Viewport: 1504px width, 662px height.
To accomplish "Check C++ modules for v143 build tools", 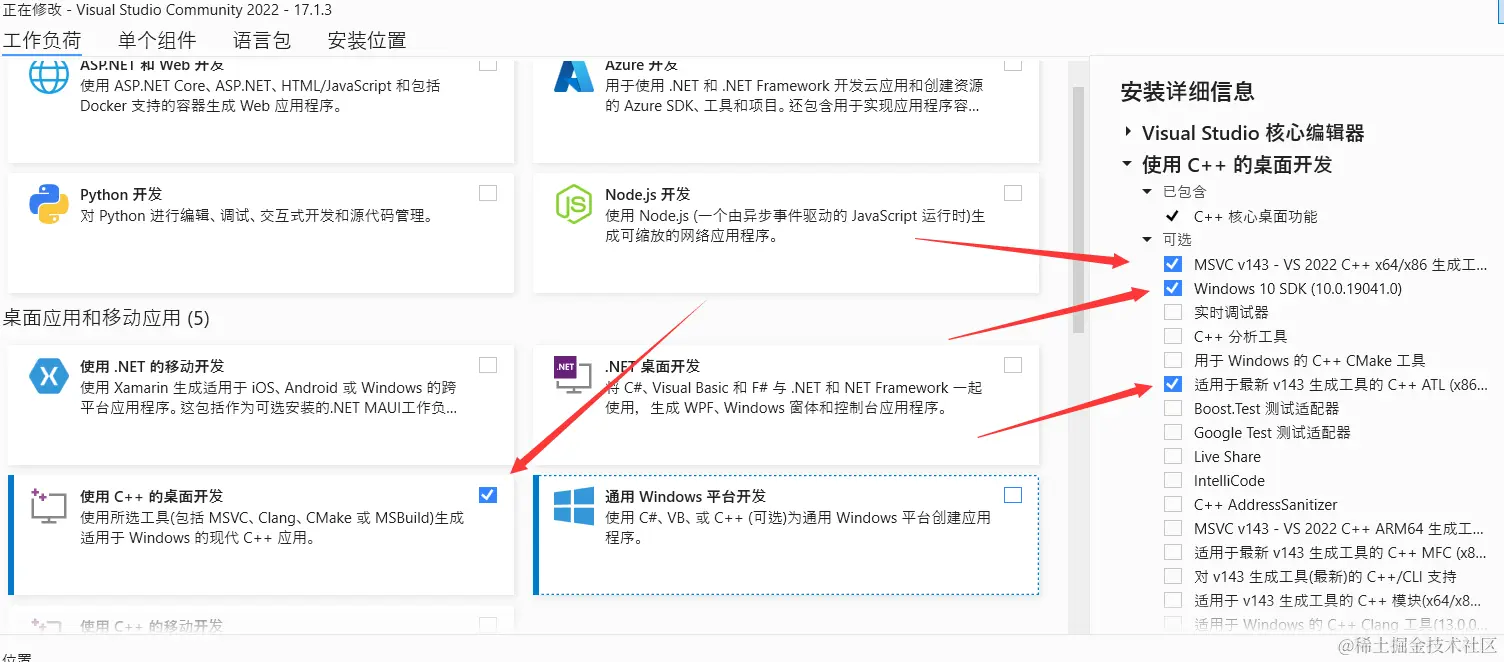I will (1173, 600).
